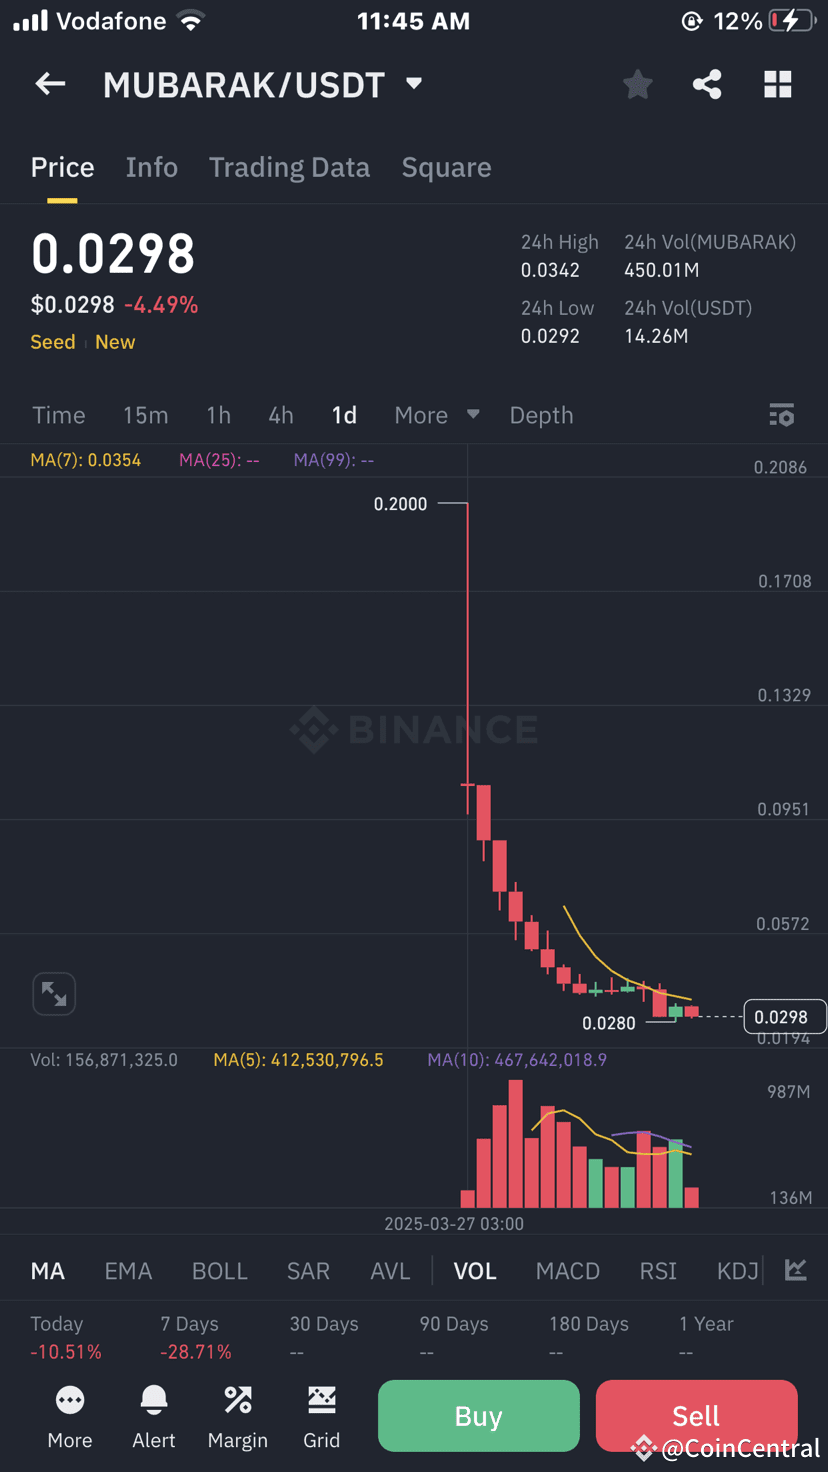
Task: Open the share icon
Action: (707, 84)
